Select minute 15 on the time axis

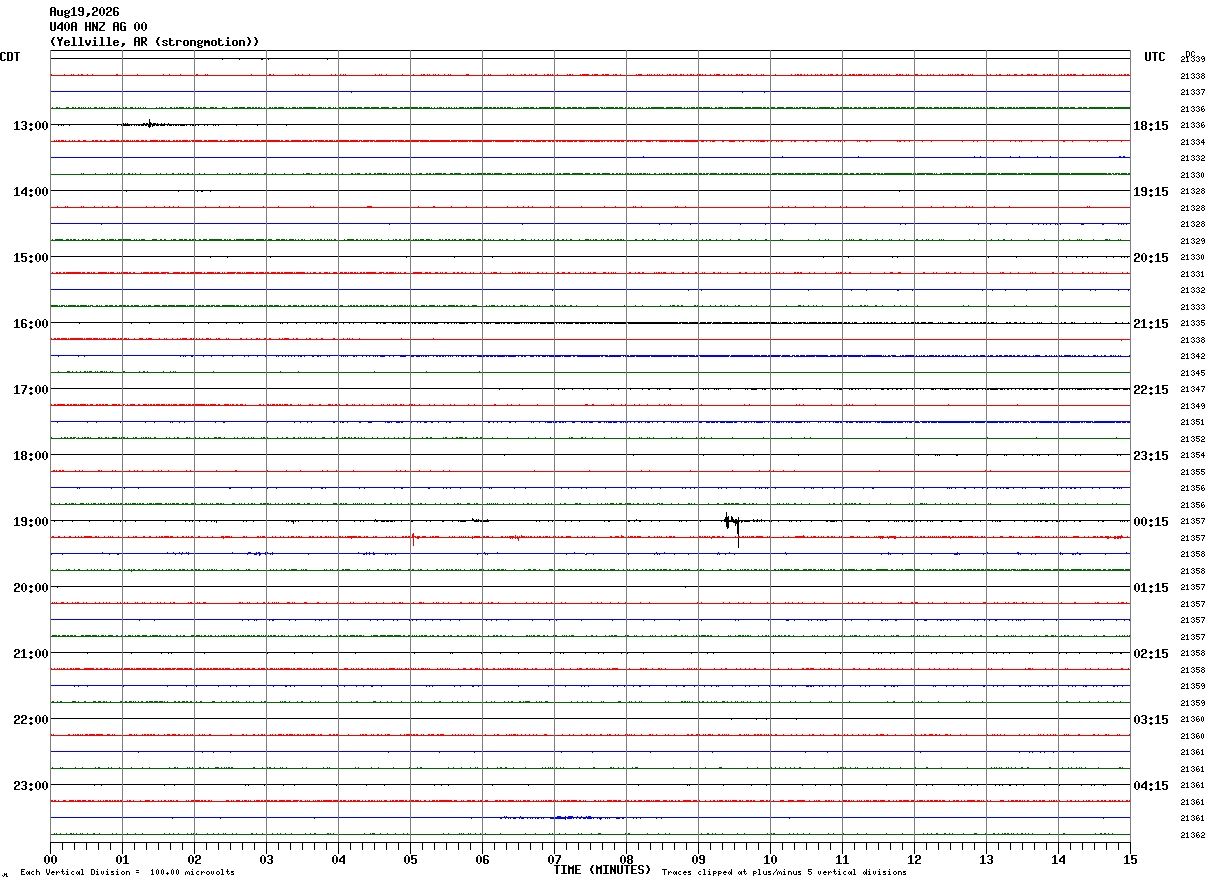(1130, 859)
